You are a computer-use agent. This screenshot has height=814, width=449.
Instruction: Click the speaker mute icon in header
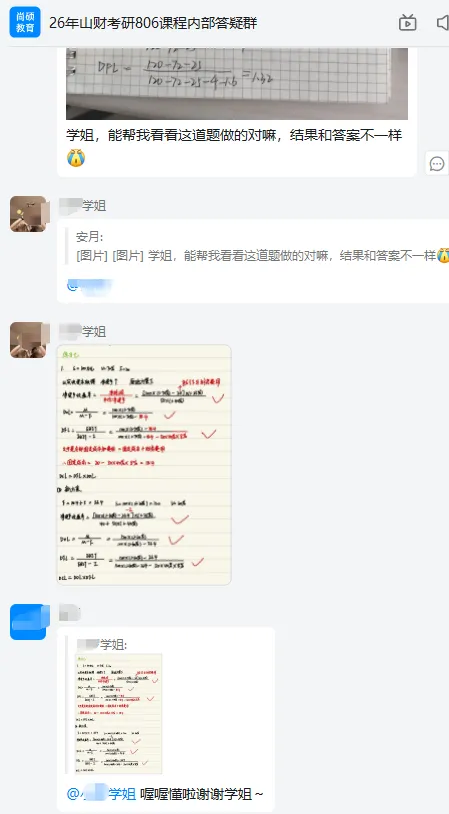[443, 23]
